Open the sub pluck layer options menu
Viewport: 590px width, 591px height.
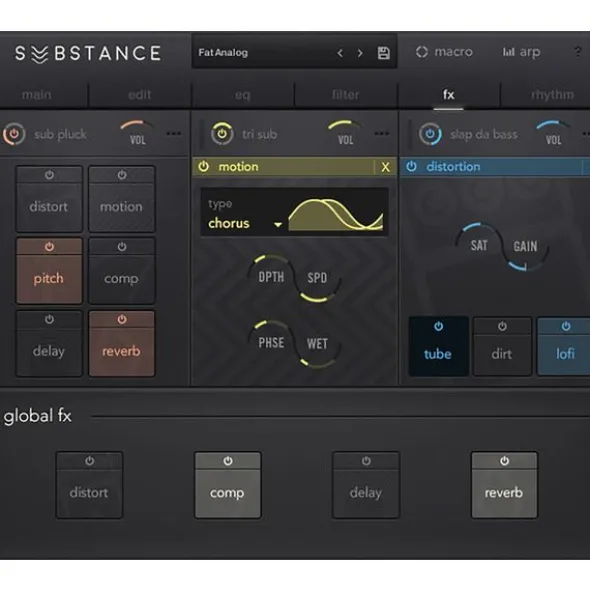(x=174, y=133)
